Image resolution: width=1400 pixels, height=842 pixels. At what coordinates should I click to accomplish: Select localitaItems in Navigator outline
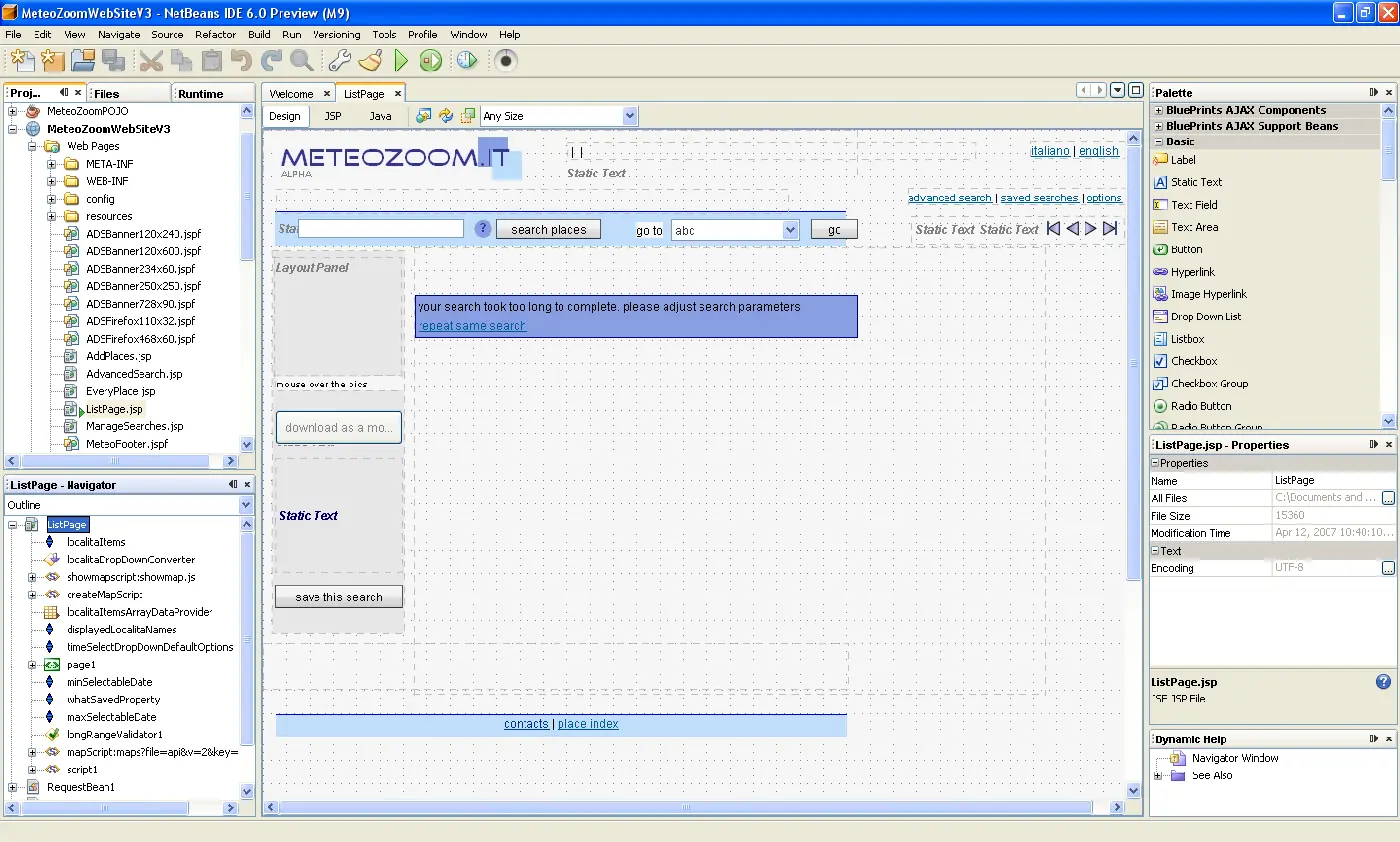pyautogui.click(x=96, y=542)
